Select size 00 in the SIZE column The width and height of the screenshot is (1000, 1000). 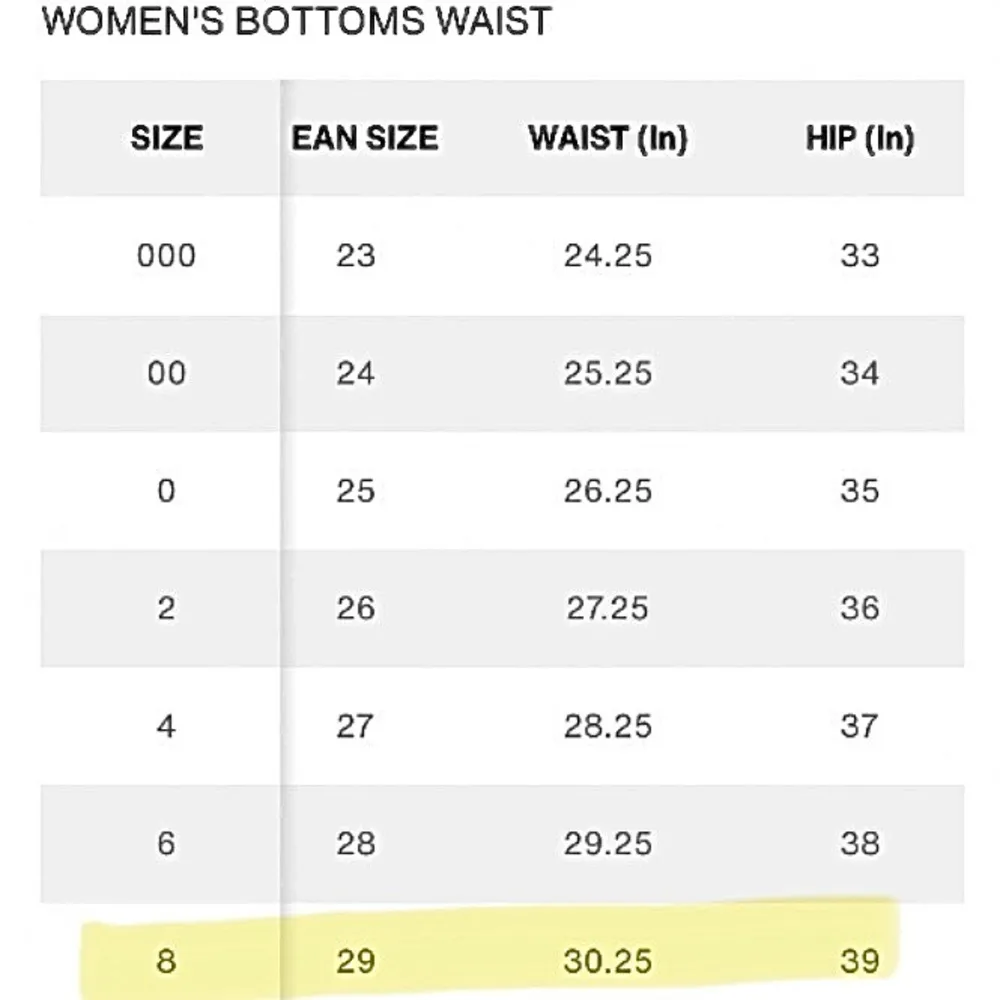pos(166,373)
